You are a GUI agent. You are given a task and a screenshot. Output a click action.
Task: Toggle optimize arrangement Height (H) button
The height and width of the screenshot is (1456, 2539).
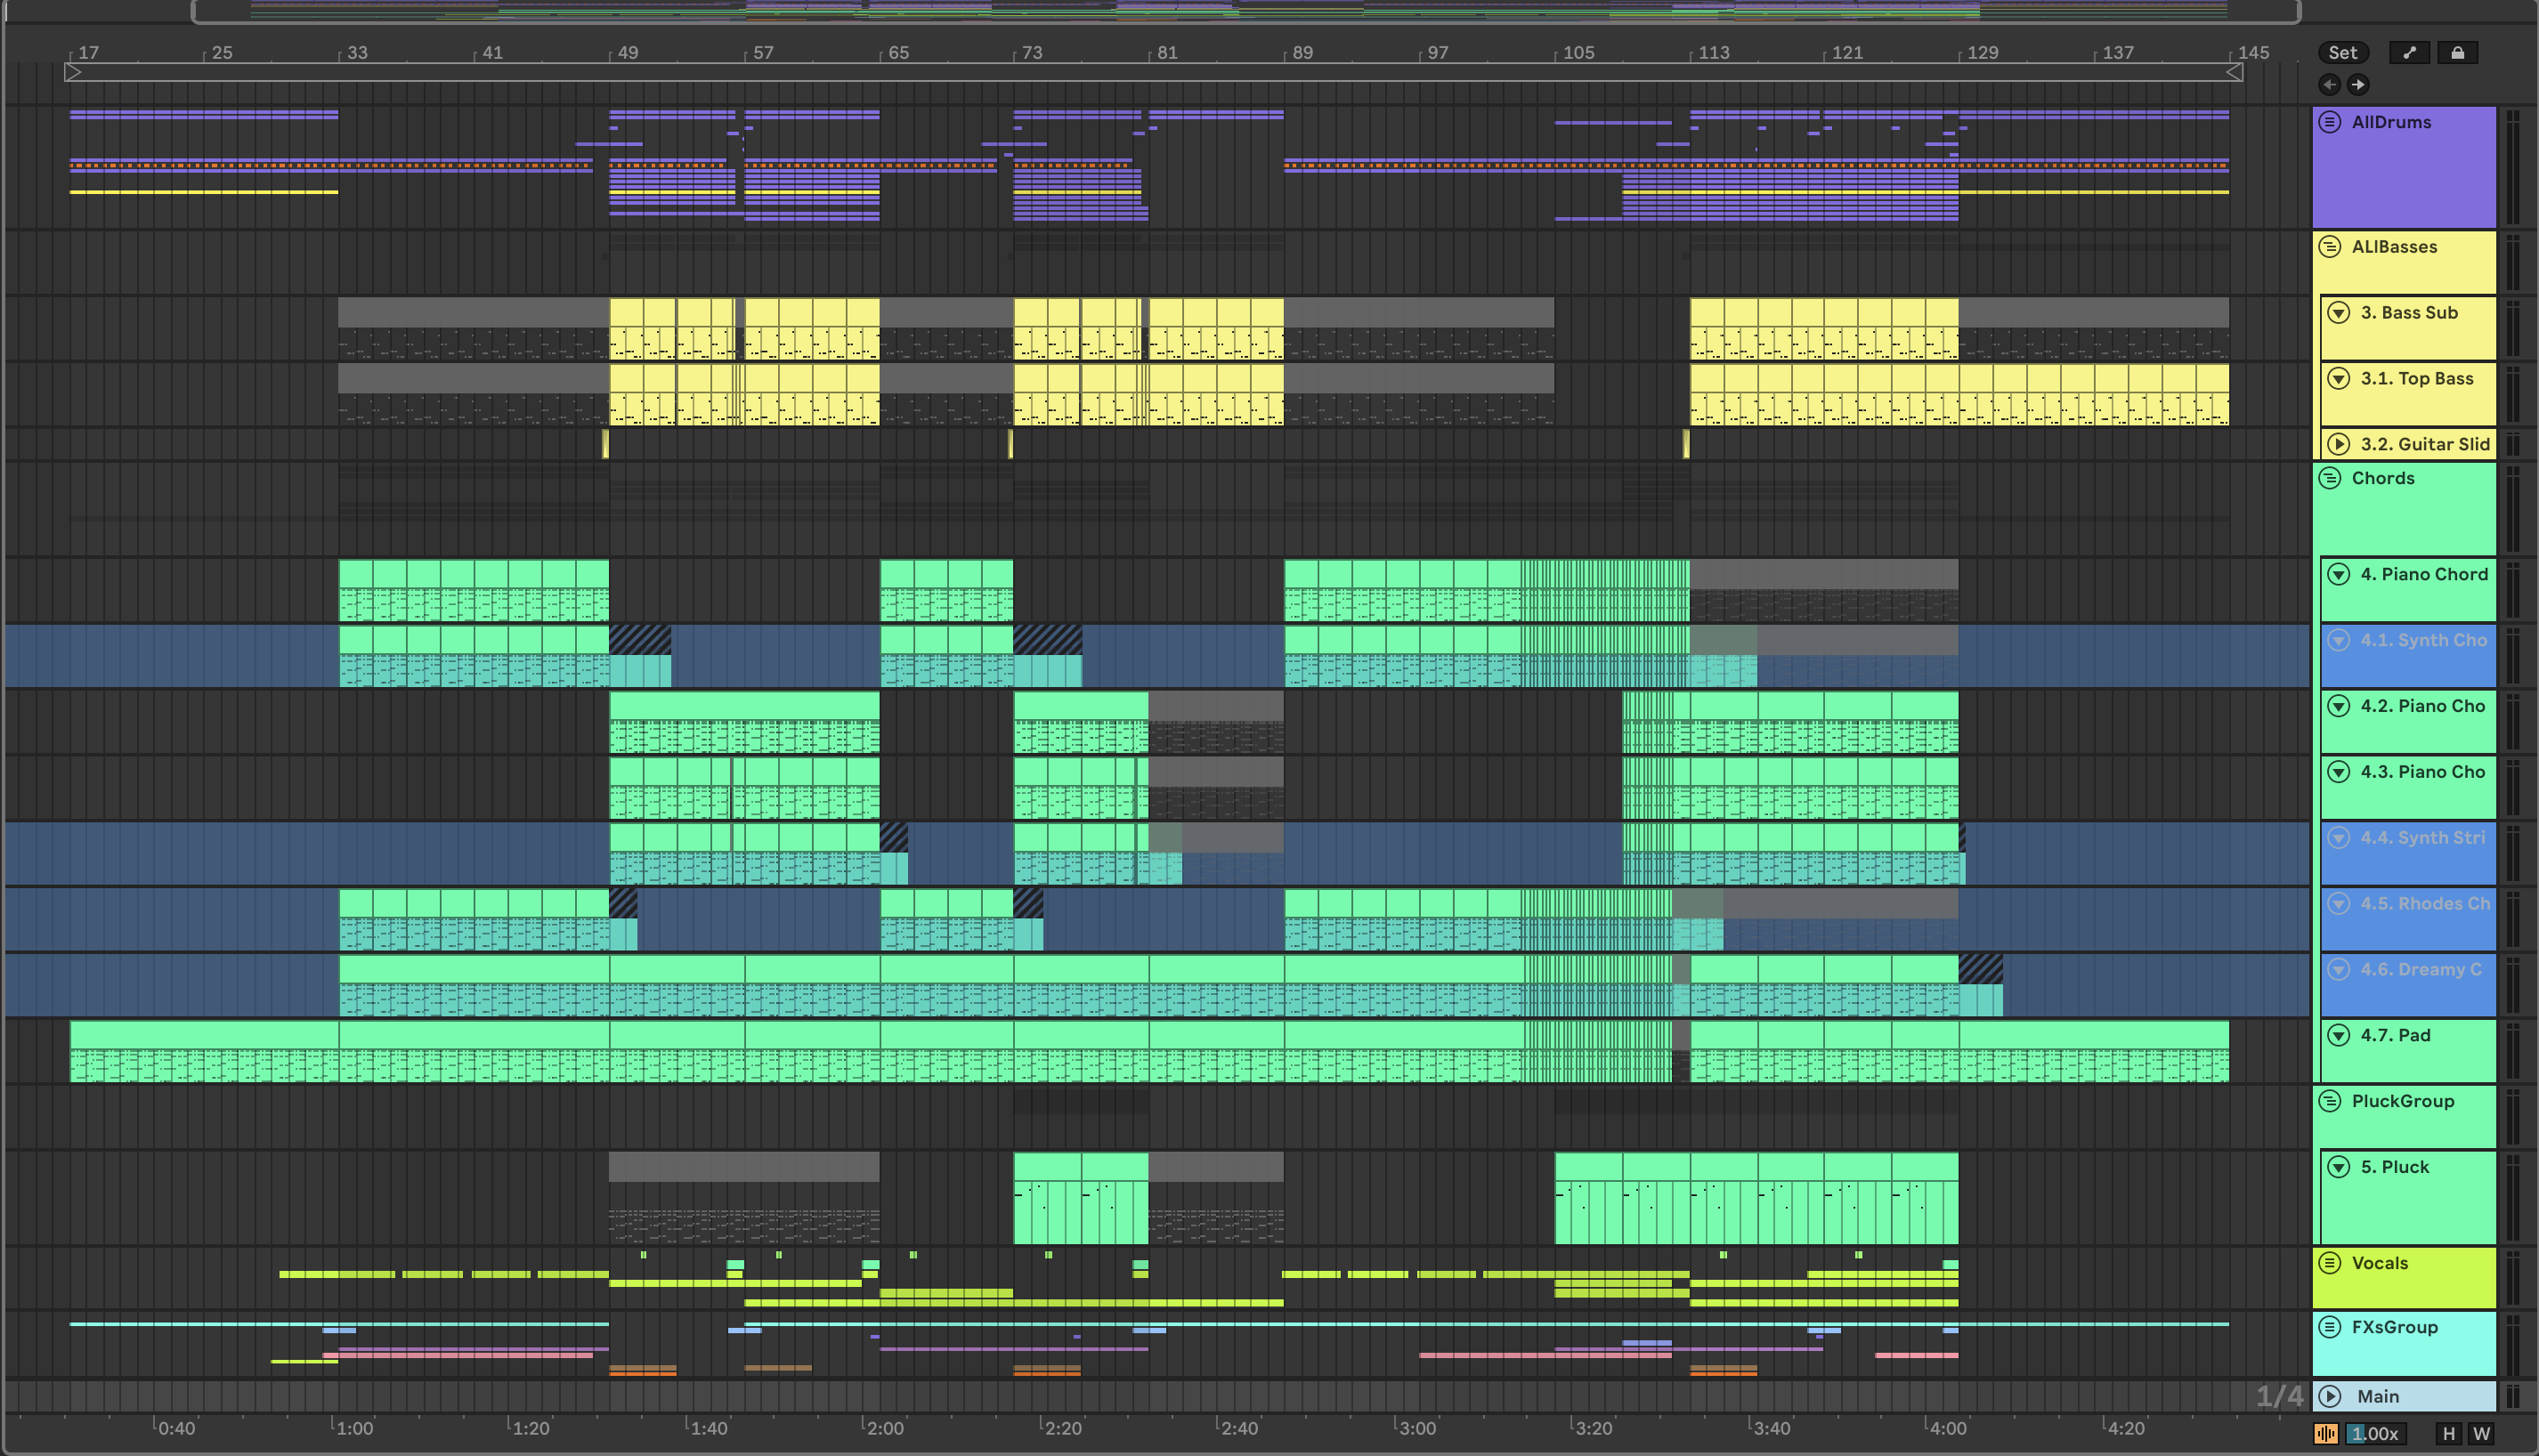tap(2449, 1433)
